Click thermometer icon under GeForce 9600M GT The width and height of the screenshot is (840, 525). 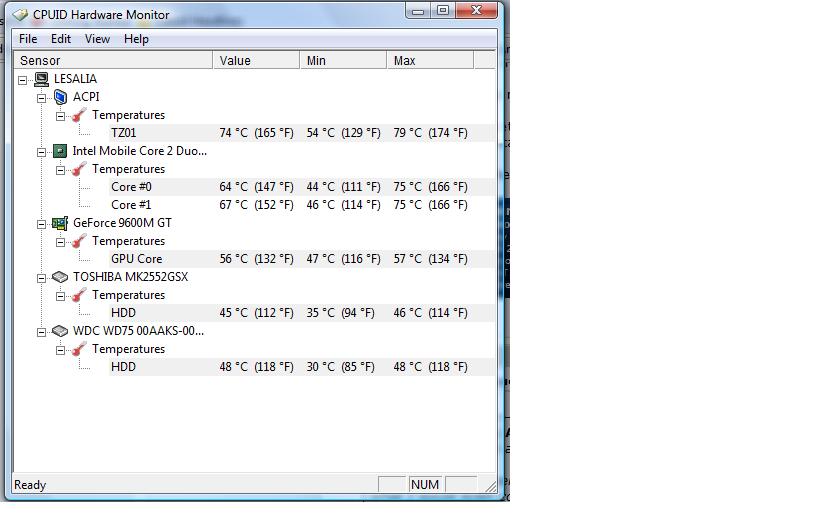pyautogui.click(x=79, y=241)
